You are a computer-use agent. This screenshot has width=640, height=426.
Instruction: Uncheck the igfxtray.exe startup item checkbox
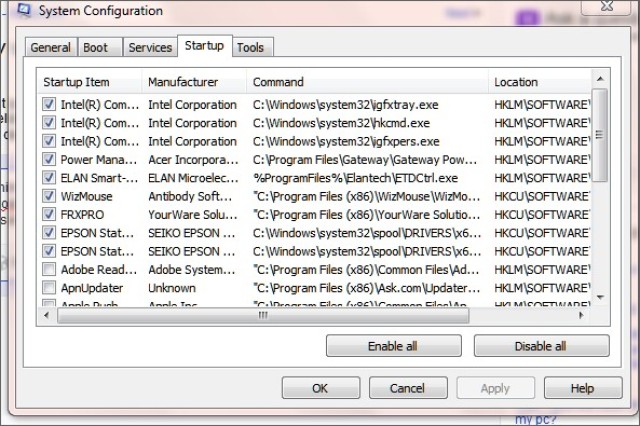click(49, 104)
